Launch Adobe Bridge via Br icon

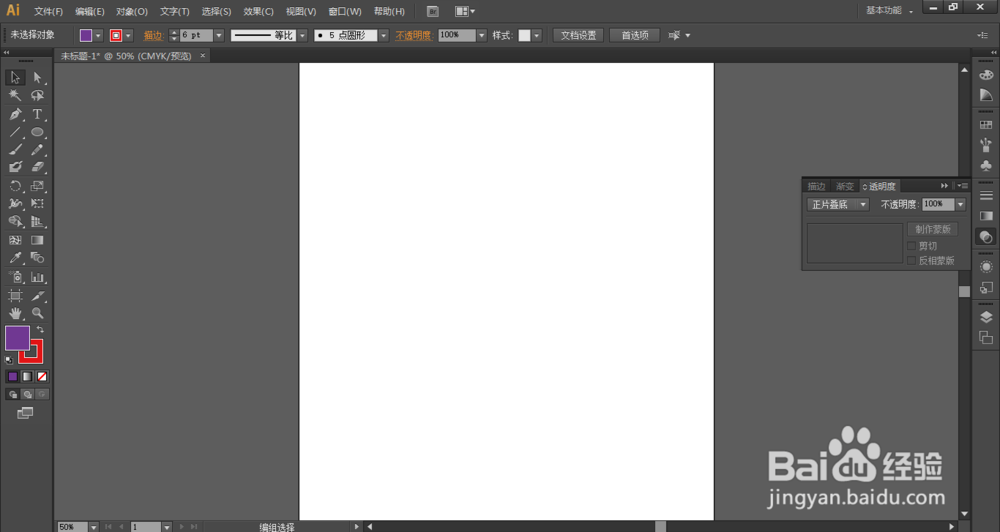432,11
